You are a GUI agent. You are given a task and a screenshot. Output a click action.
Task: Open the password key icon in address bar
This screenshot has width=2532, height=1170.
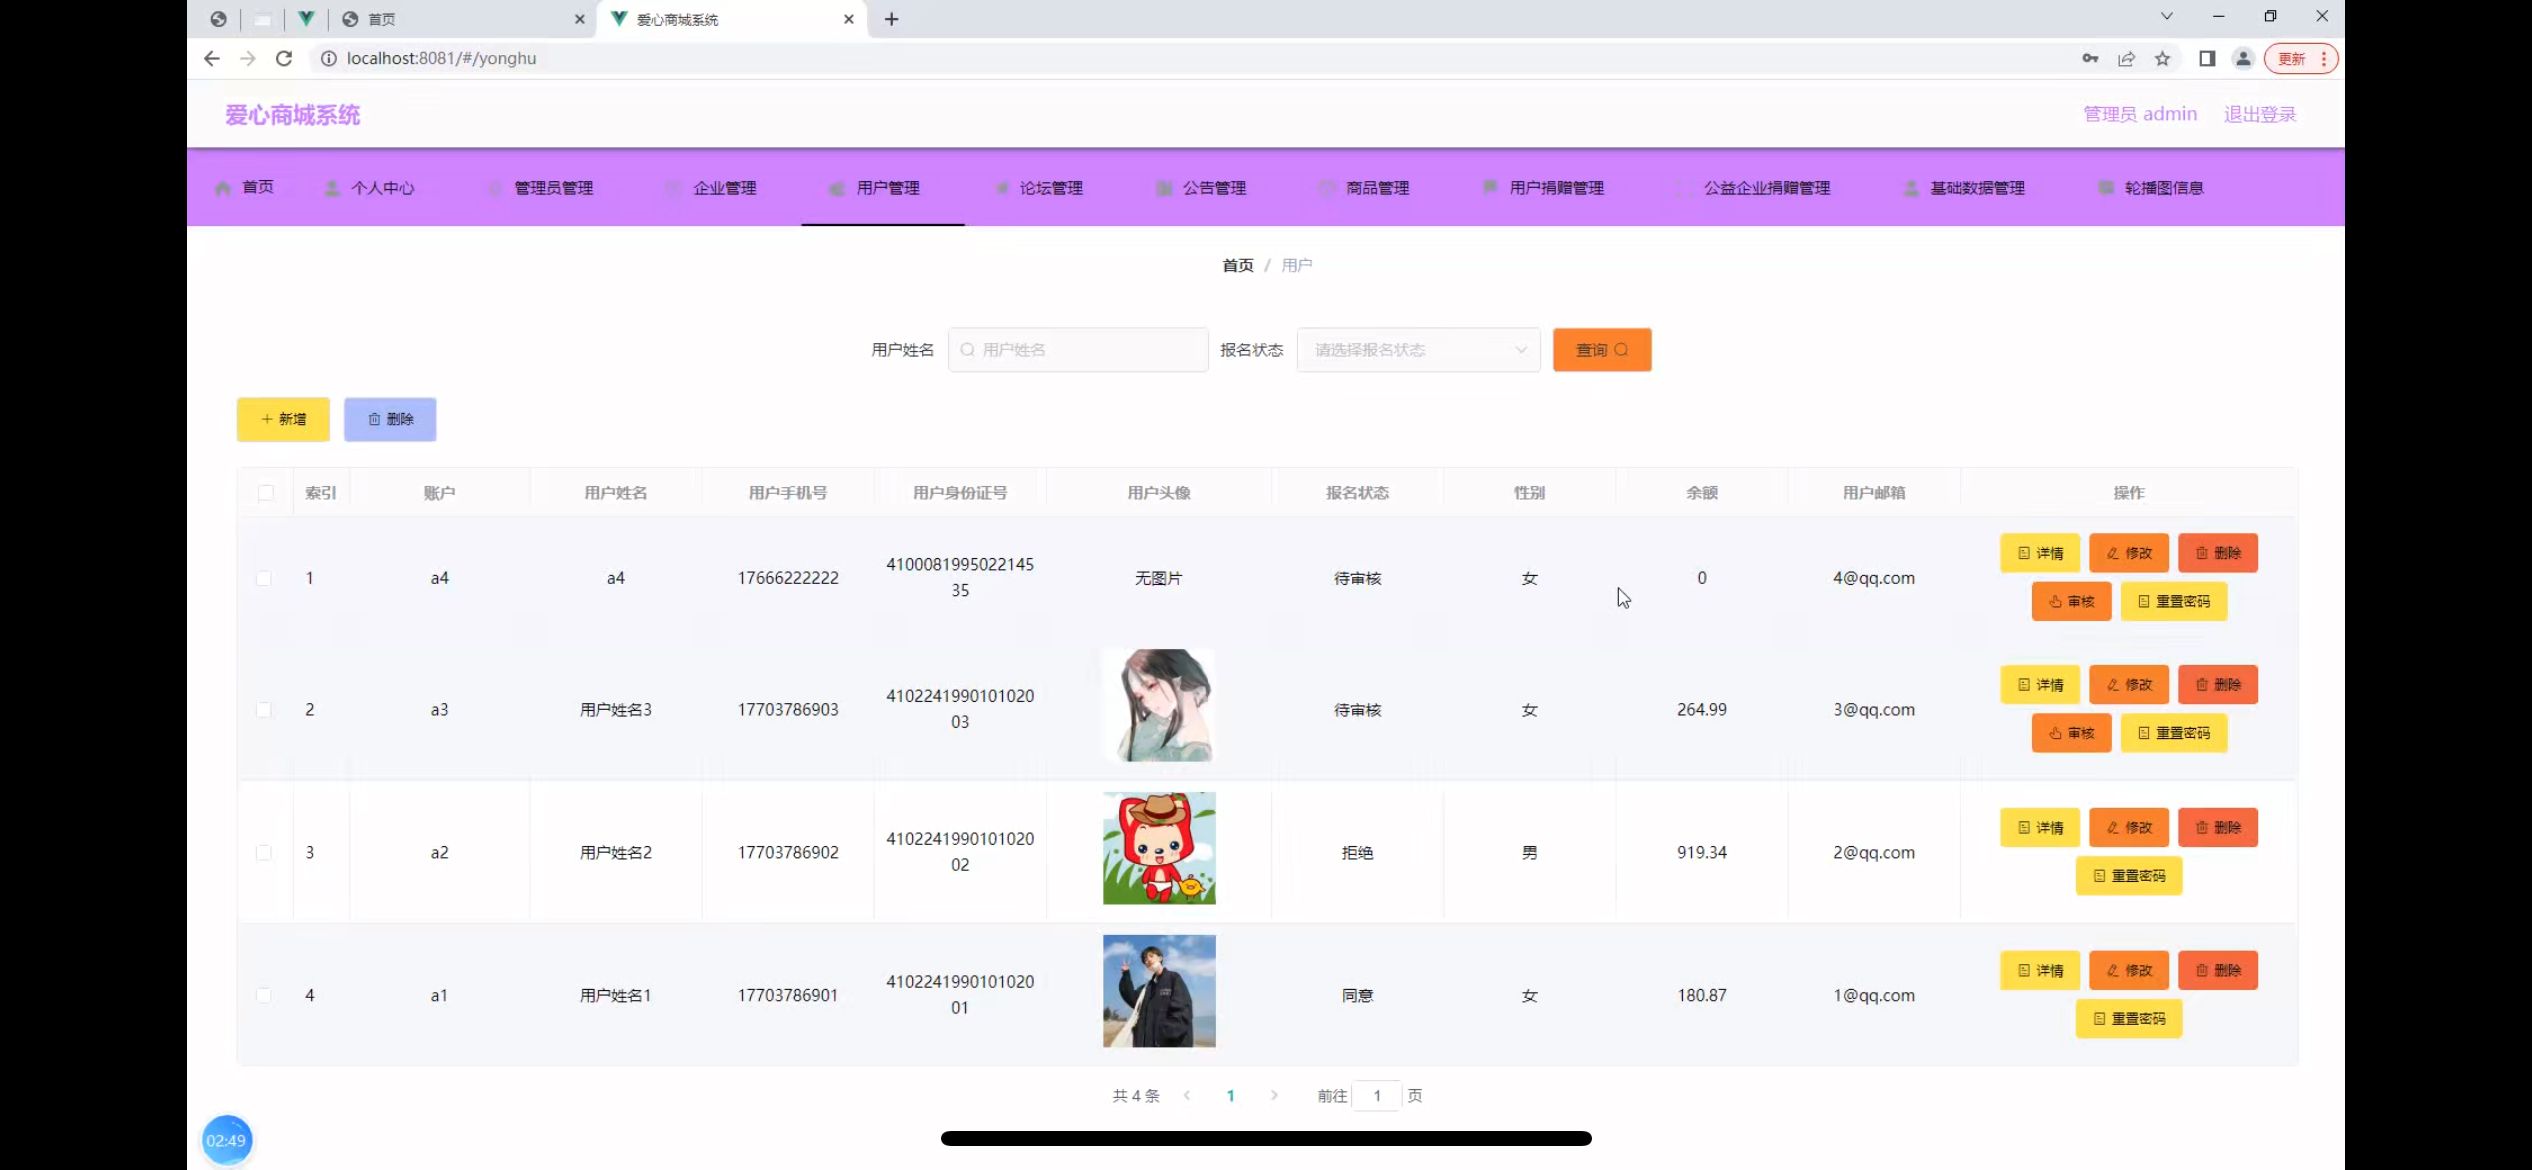pyautogui.click(x=2090, y=58)
